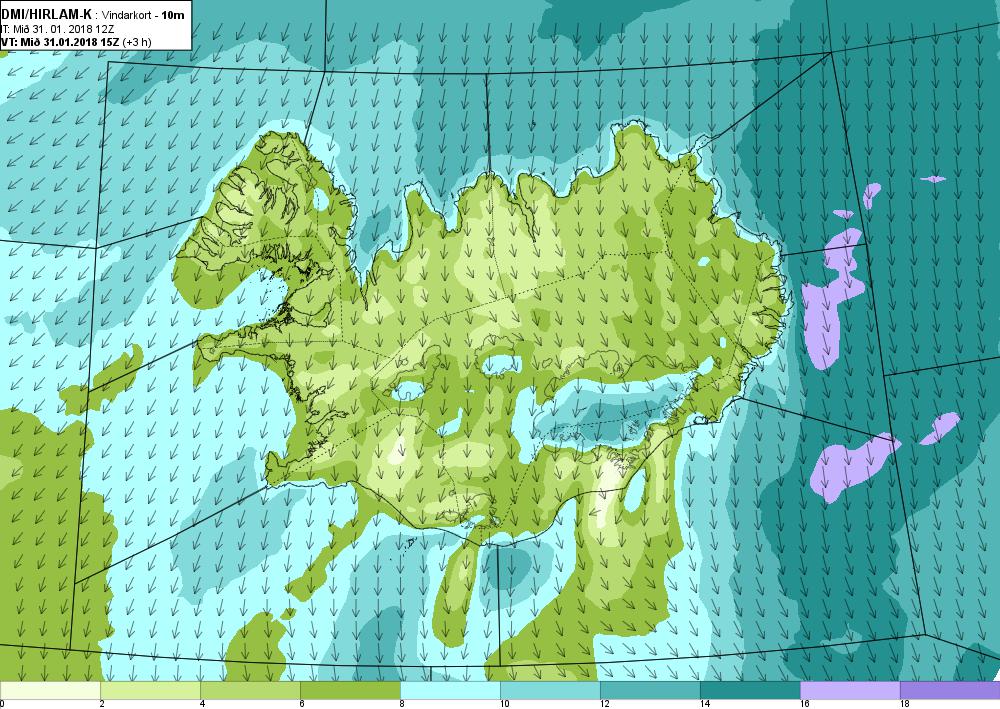The width and height of the screenshot is (1000, 709).
Task: Select the medium green 4–6 legend swatch
Action: tap(250, 690)
